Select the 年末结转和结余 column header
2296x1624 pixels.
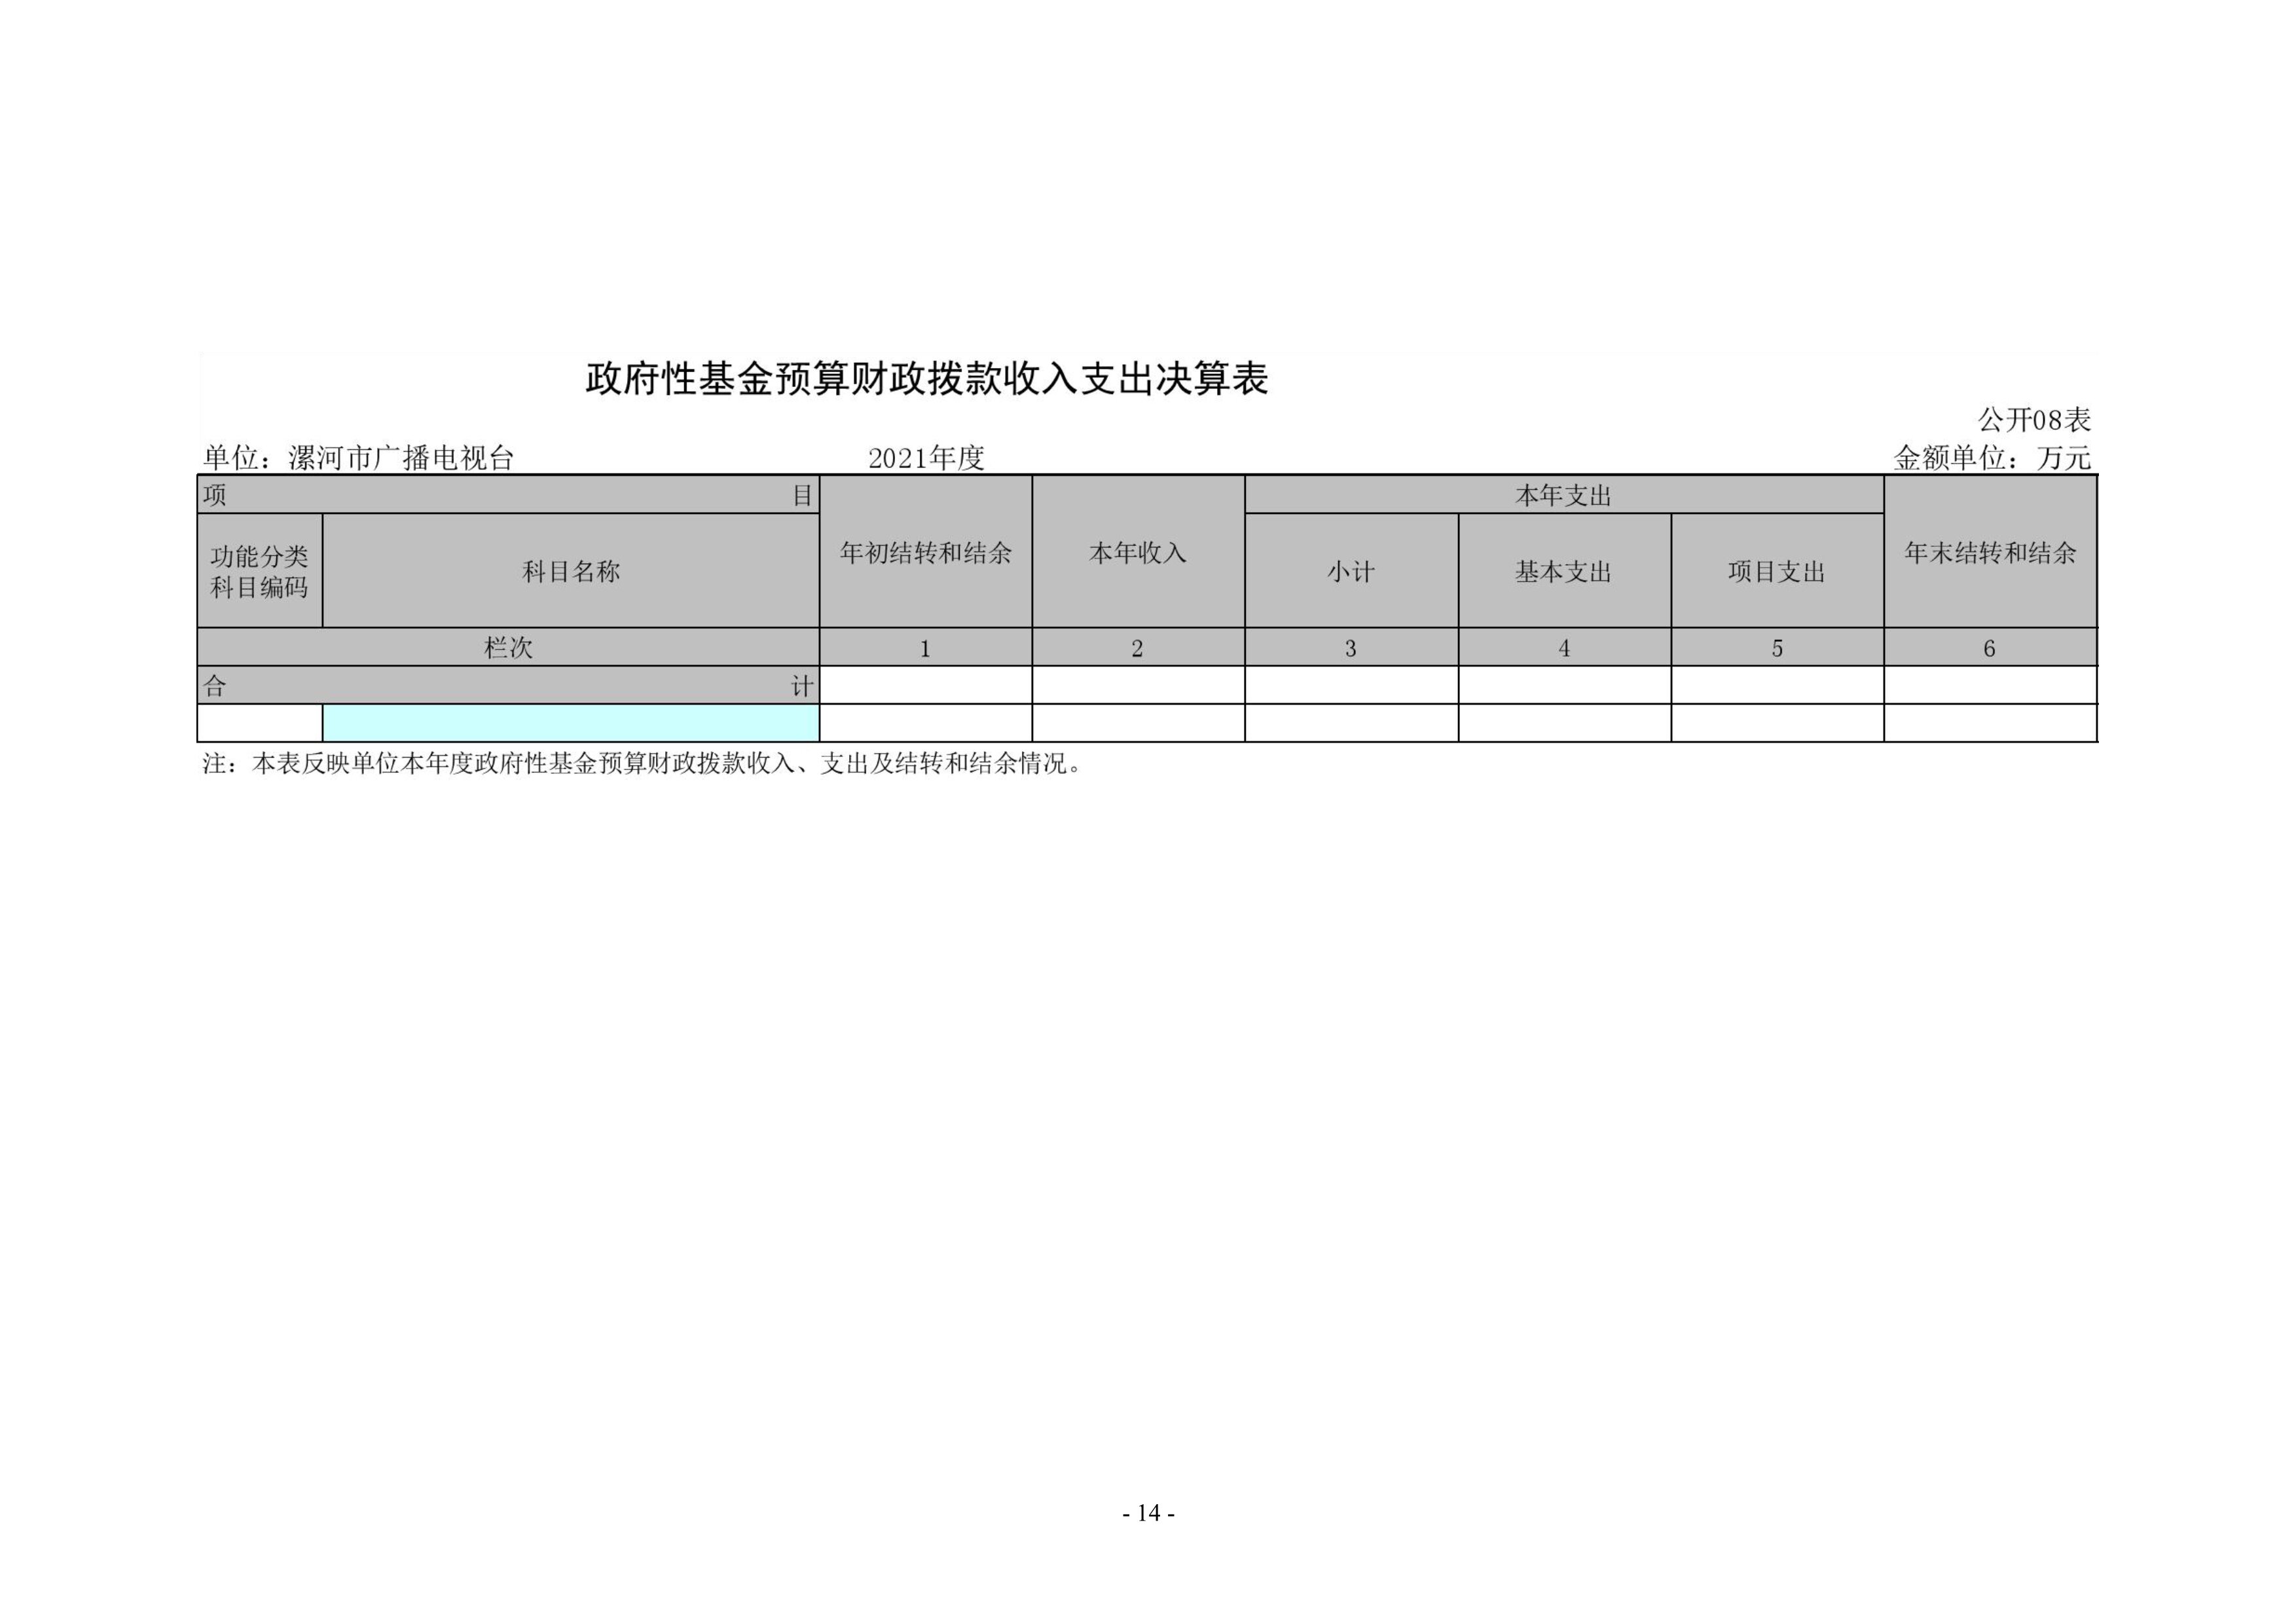1989,552
